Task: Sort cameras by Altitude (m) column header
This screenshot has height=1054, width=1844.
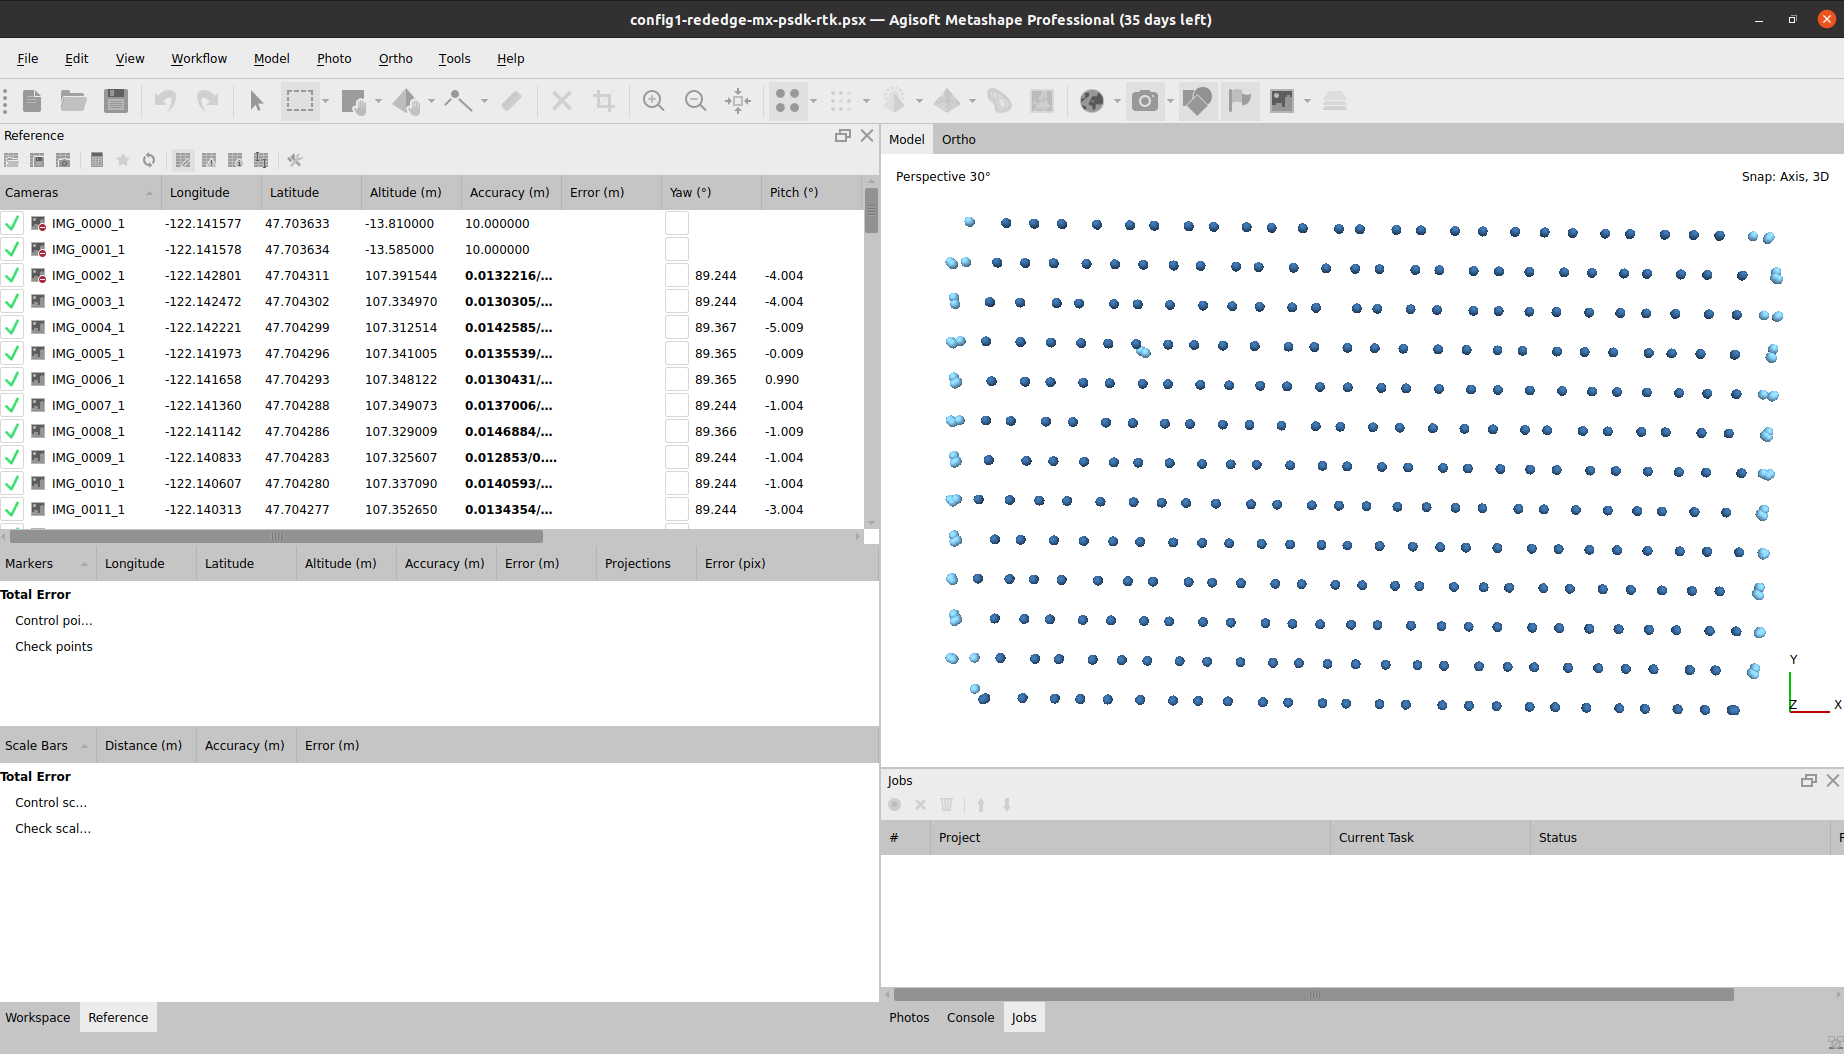Action: coord(405,193)
